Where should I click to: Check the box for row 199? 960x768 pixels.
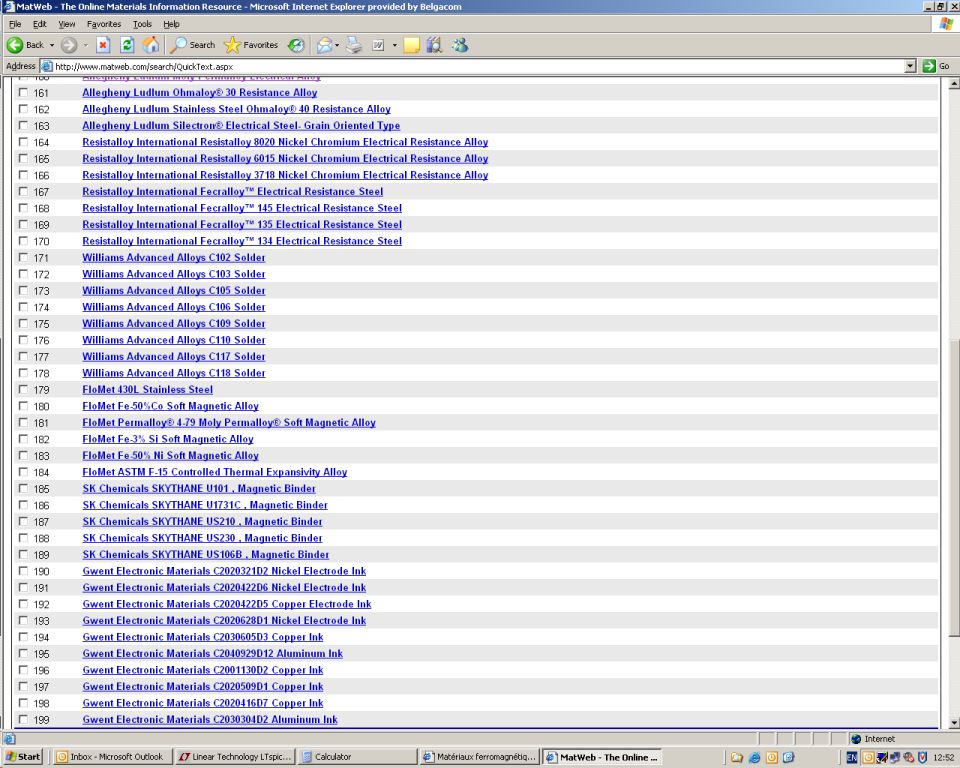coord(23,720)
